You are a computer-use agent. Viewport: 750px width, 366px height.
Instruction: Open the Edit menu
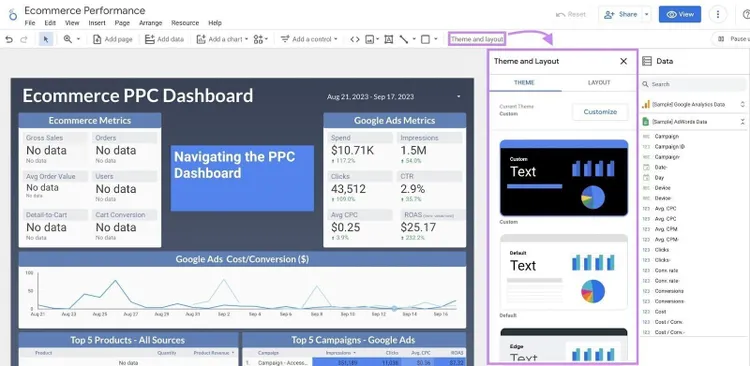[x=50, y=23]
